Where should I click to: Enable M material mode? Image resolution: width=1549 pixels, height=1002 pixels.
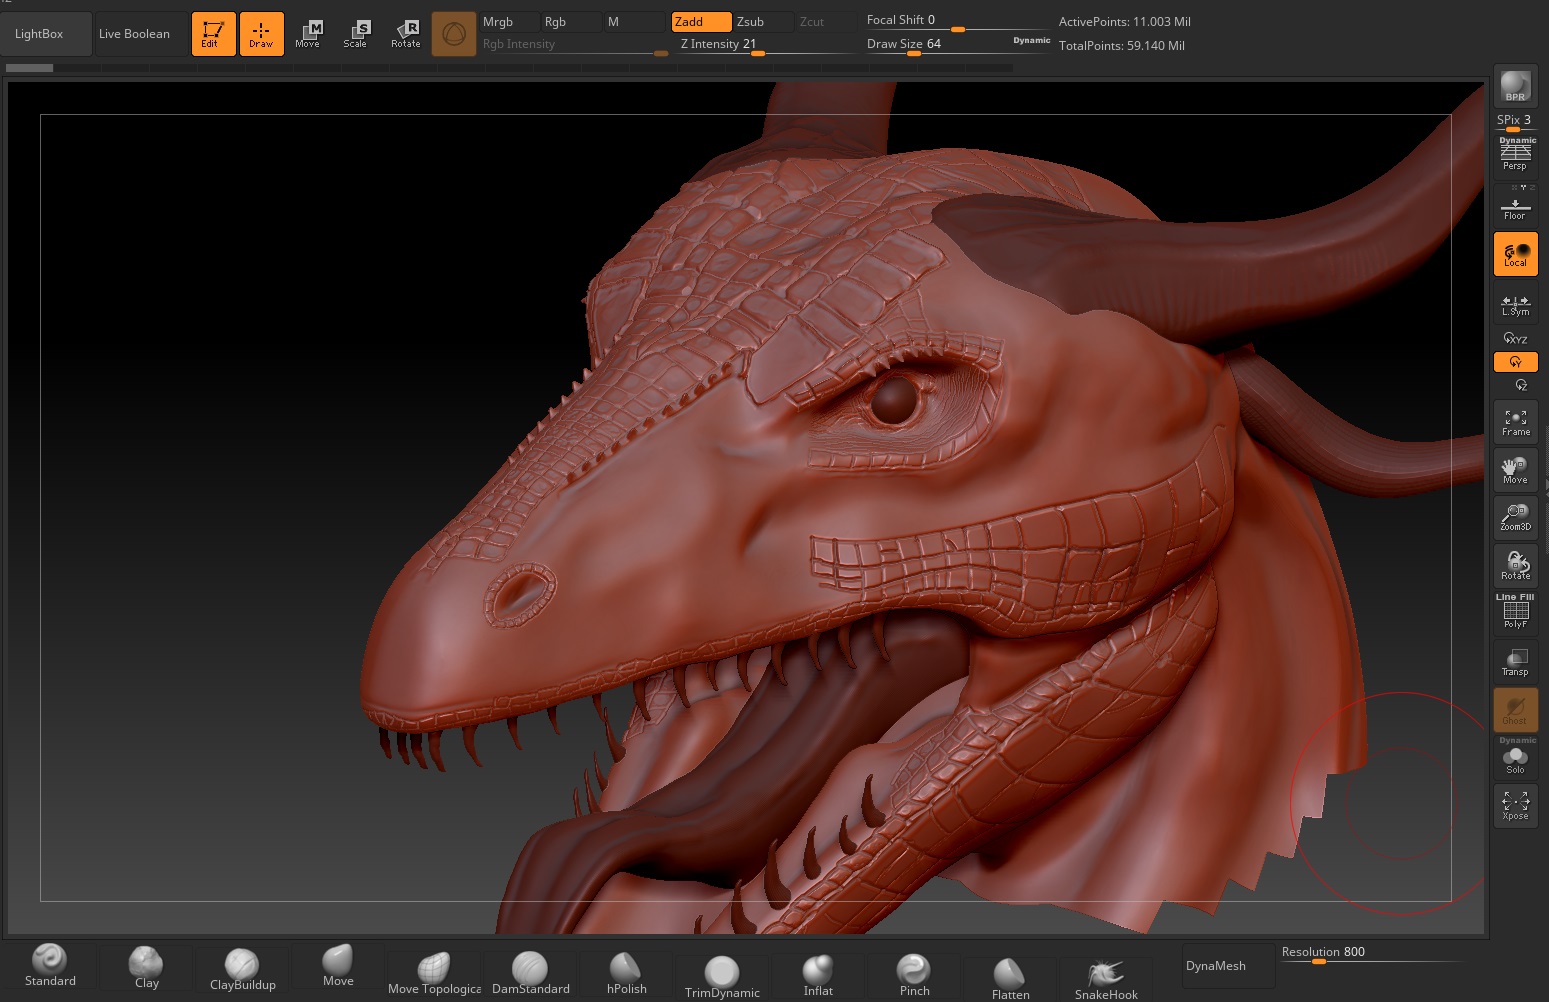(x=633, y=22)
